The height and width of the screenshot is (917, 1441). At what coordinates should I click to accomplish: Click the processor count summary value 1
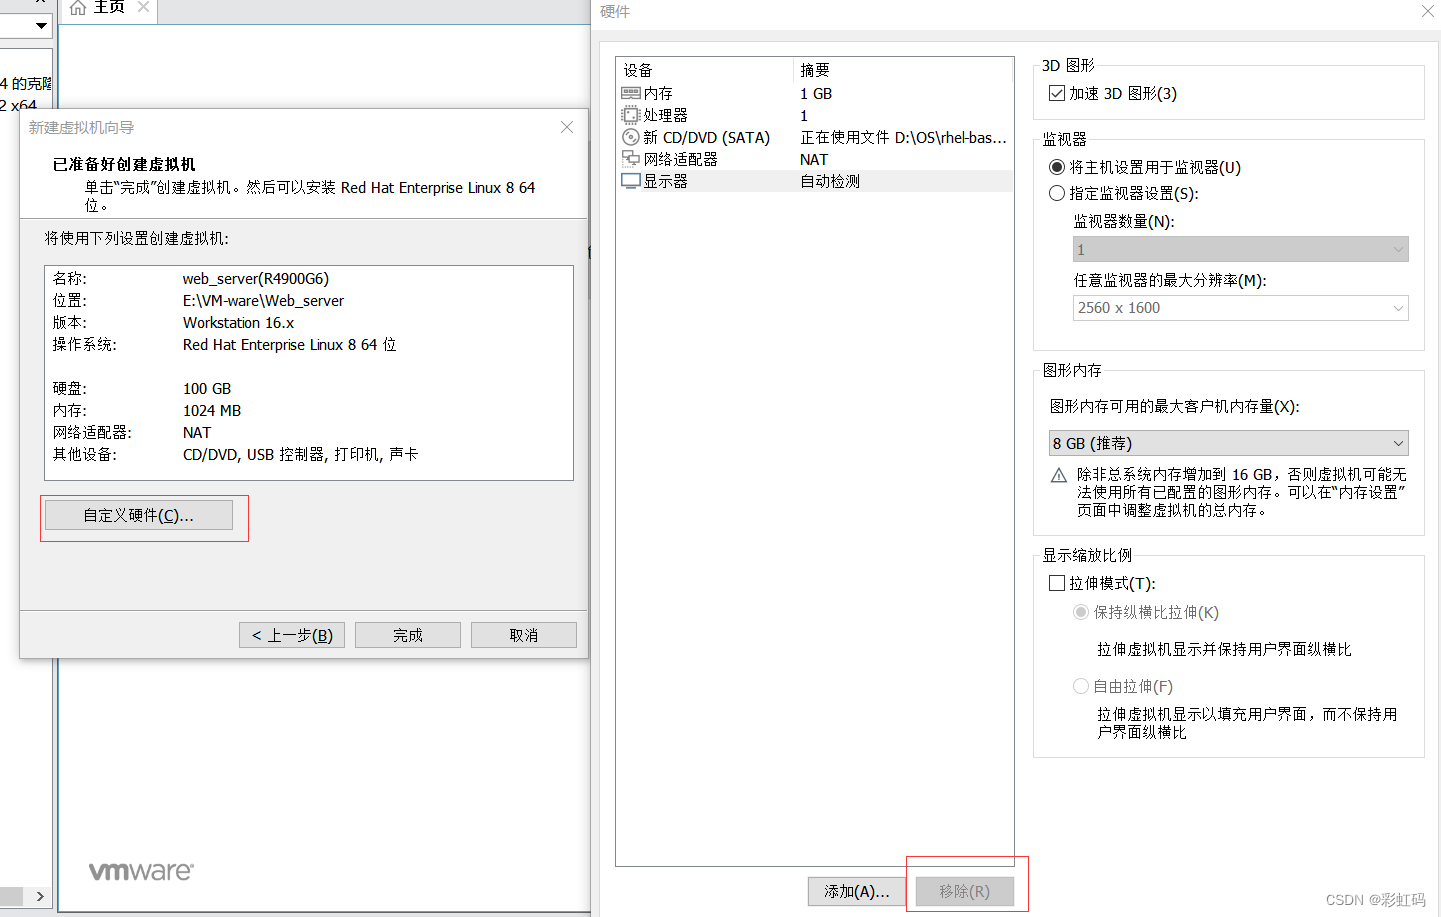804,115
